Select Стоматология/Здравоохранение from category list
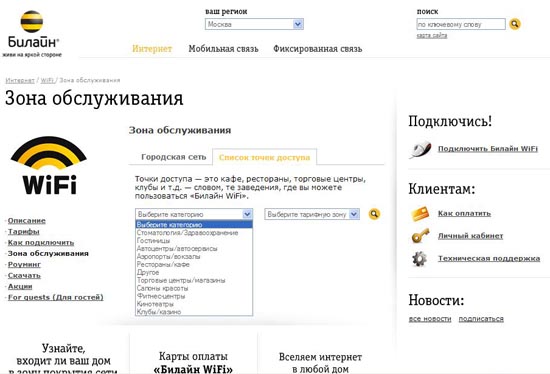This screenshot has height=374, width=550. coord(194,233)
